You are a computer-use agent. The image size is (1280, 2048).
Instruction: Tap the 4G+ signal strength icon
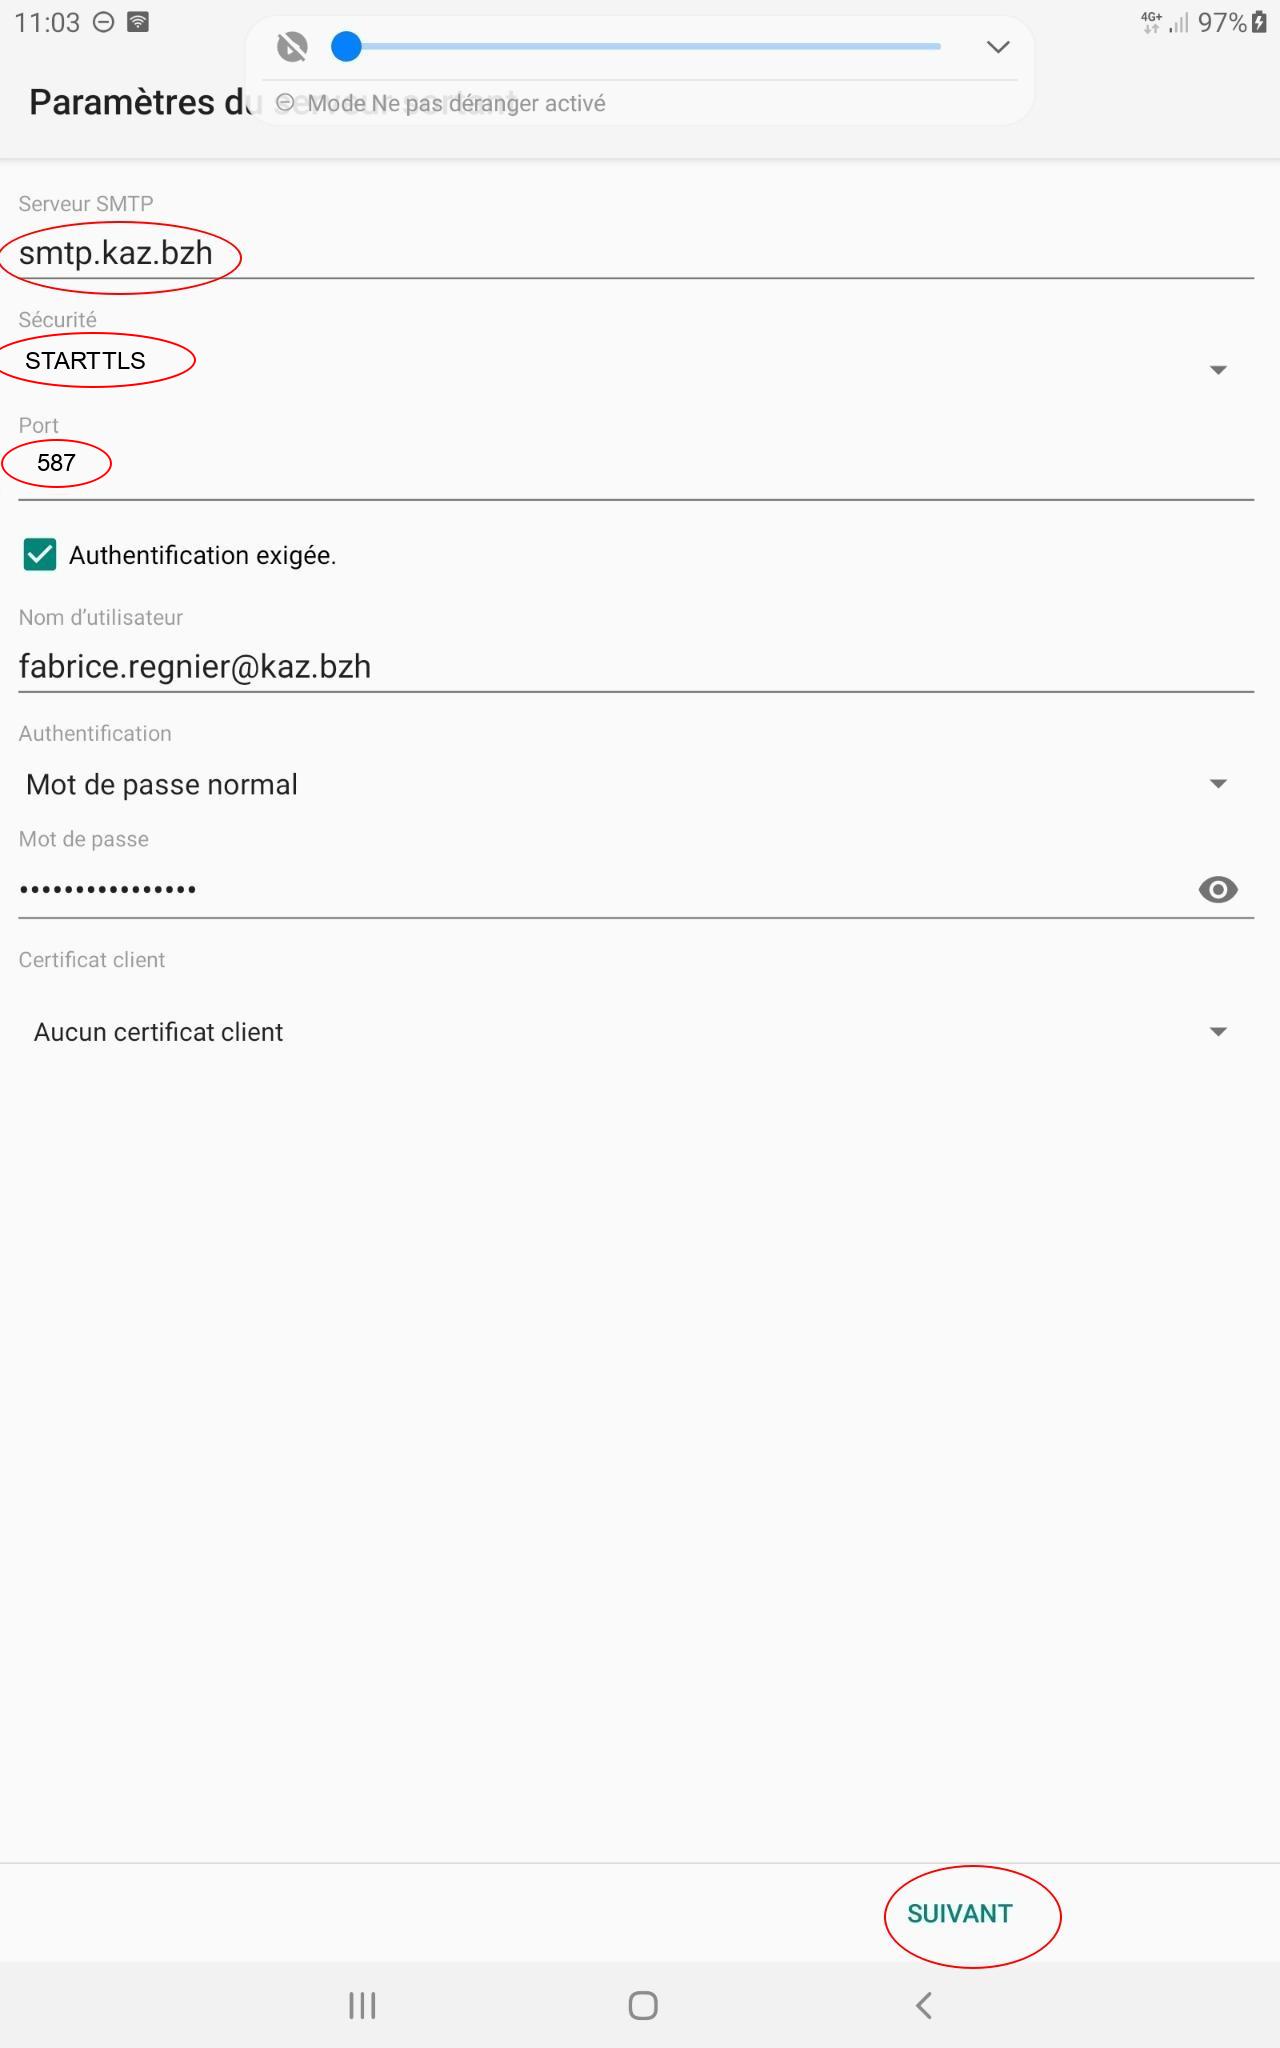(x=1165, y=22)
